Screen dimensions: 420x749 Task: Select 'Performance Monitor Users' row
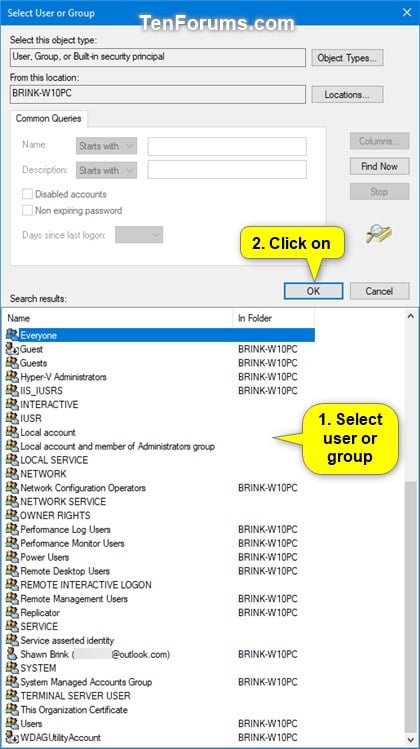point(160,543)
